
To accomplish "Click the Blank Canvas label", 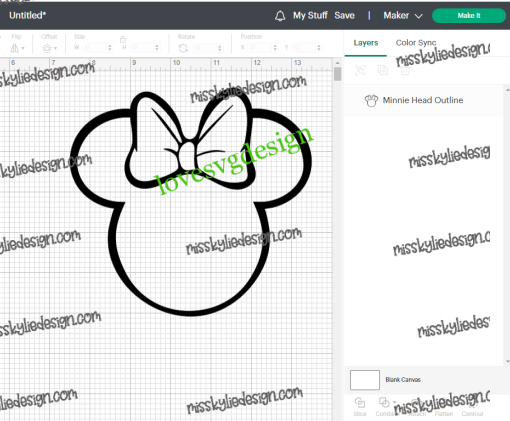I will 403,380.
